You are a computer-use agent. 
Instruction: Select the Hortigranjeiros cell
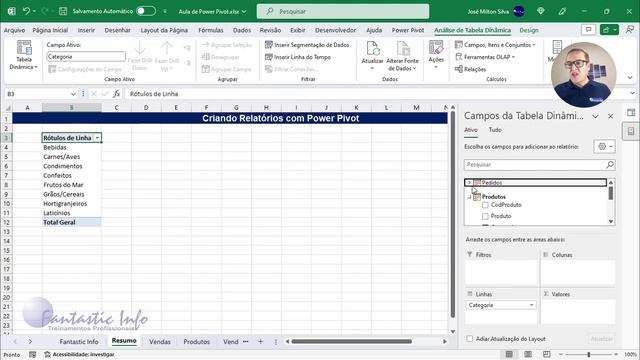(71, 204)
